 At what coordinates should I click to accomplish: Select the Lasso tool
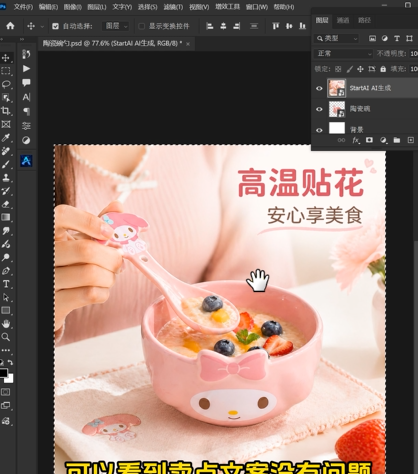click(6, 84)
